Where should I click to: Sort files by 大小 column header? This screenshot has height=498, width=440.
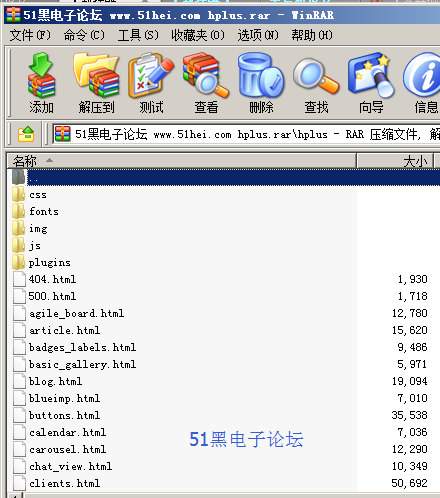395,161
